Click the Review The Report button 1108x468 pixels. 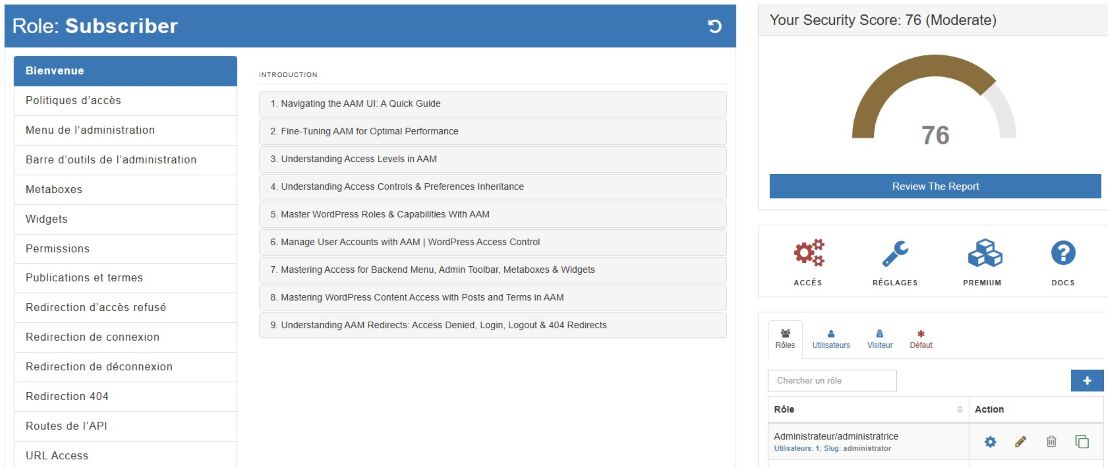tap(935, 186)
